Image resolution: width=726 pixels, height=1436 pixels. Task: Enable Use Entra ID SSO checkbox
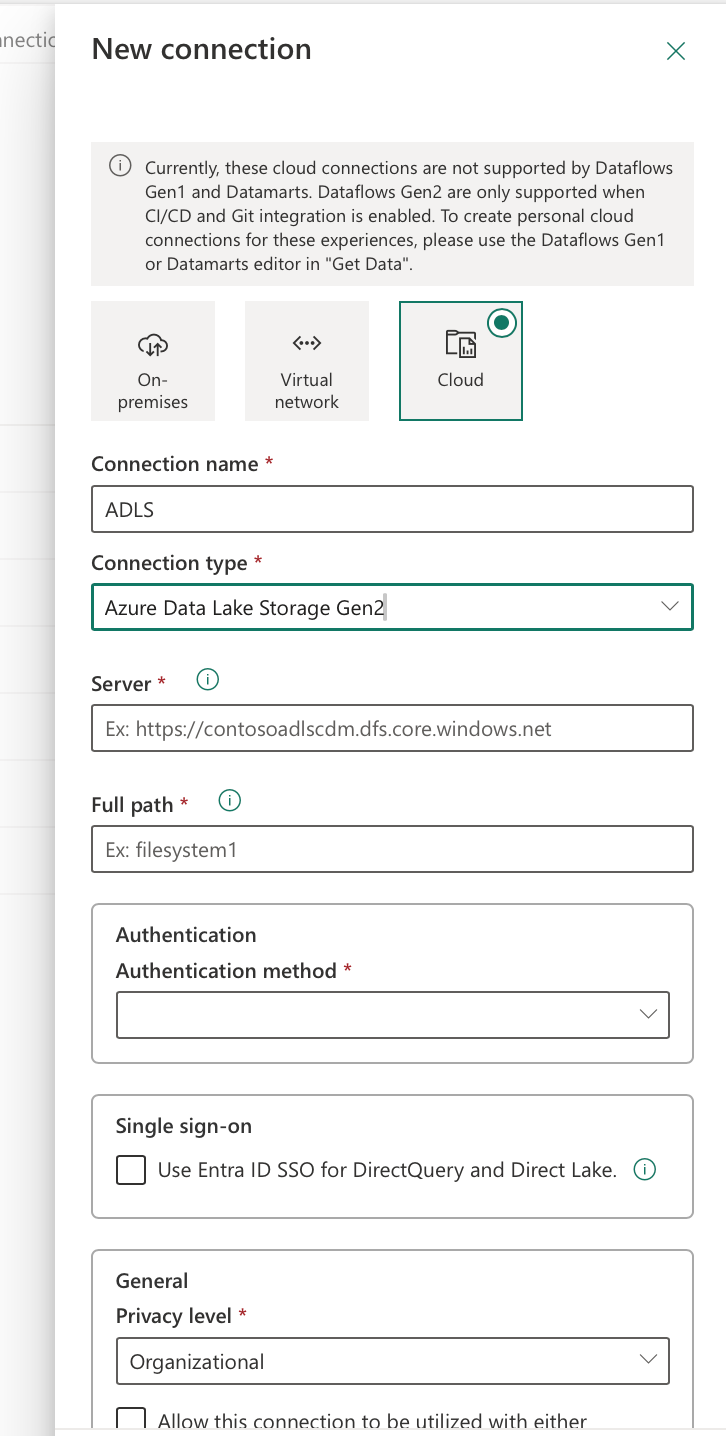pos(131,1169)
